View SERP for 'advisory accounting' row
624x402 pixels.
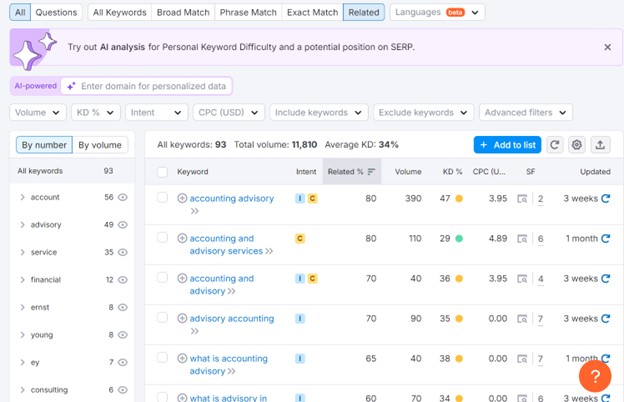(x=522, y=319)
